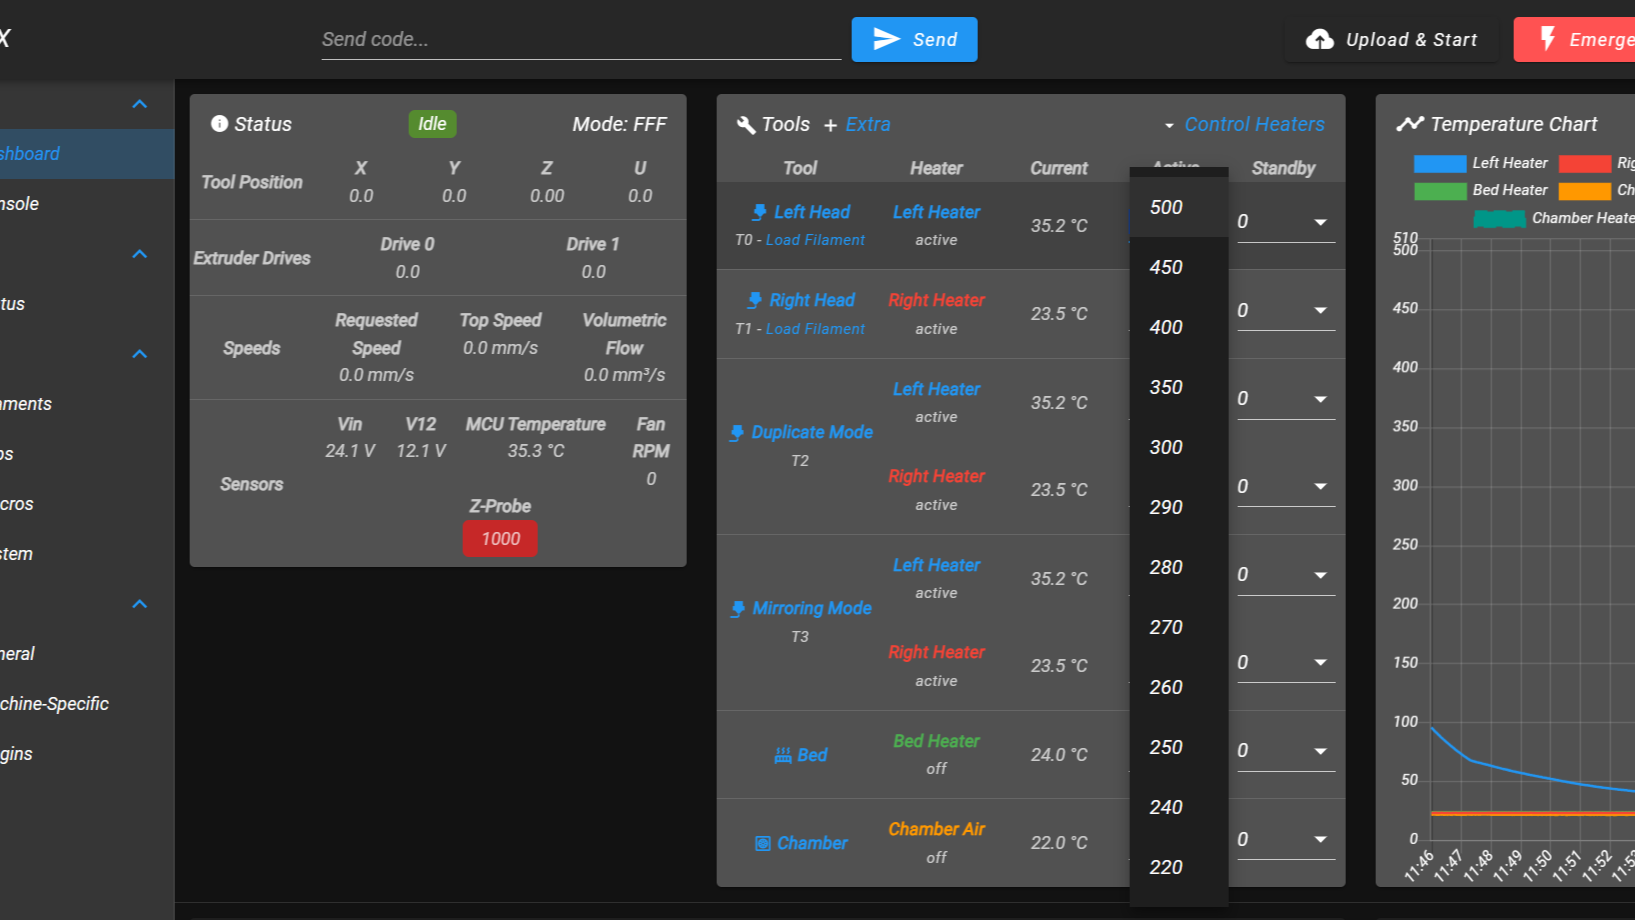Choose 250 in temperature list

tap(1179, 747)
